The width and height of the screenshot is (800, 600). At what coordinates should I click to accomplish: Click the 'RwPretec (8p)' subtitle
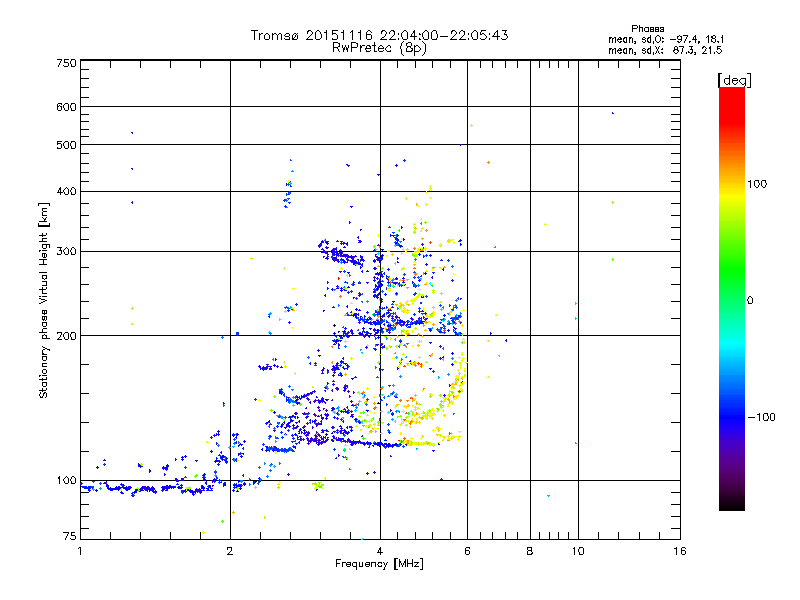(379, 48)
